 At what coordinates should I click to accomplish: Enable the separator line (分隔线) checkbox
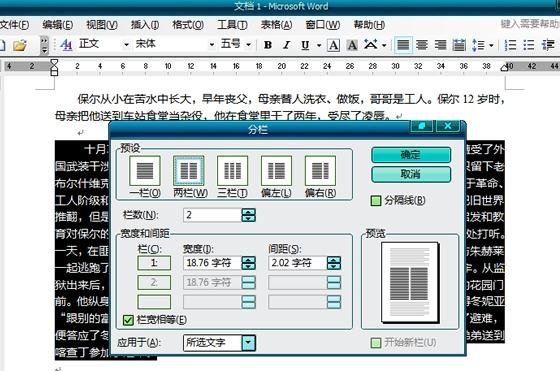(x=376, y=200)
